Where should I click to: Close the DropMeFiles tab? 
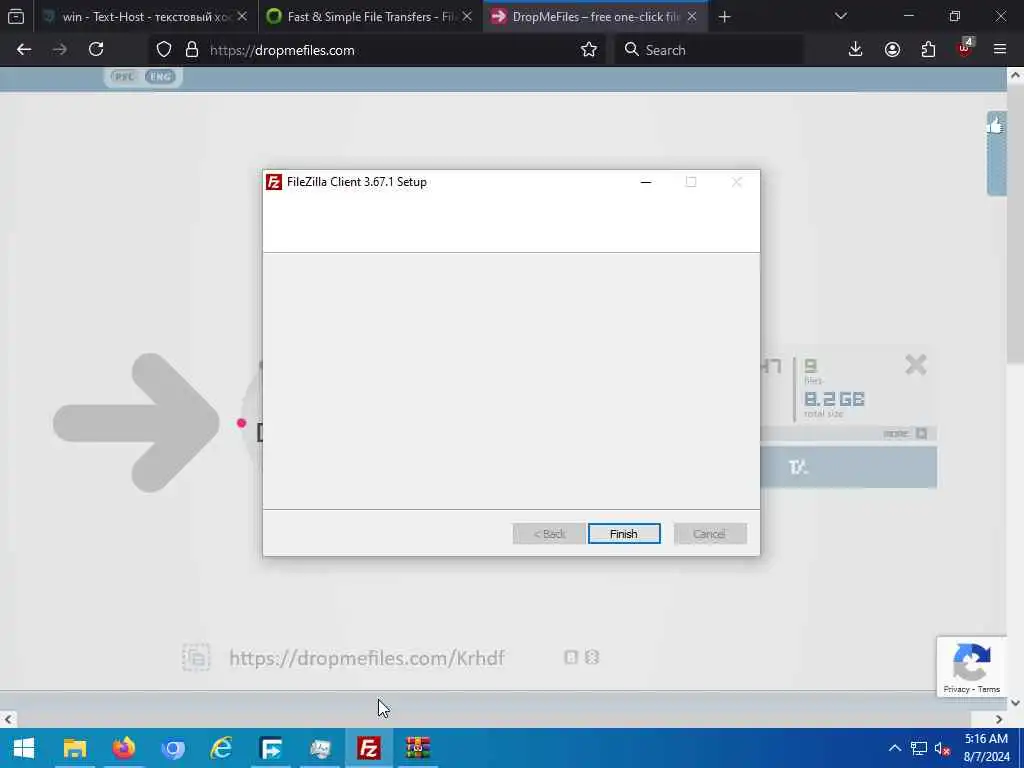(692, 17)
